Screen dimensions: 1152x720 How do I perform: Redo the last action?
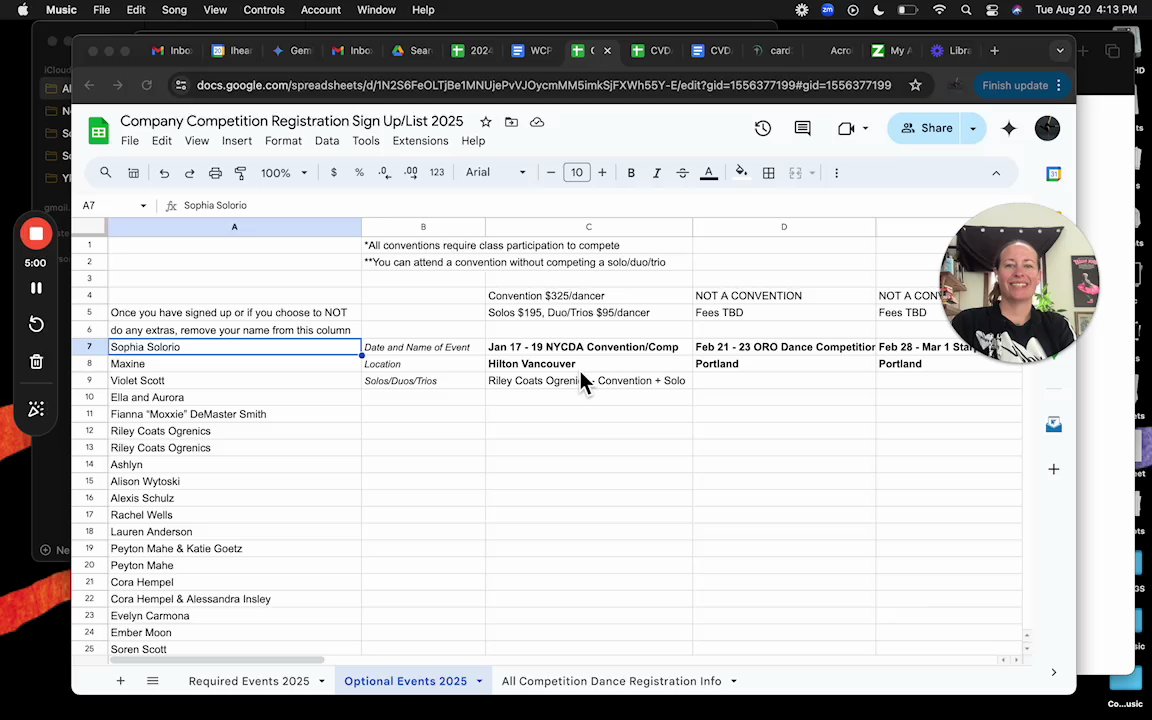click(190, 173)
